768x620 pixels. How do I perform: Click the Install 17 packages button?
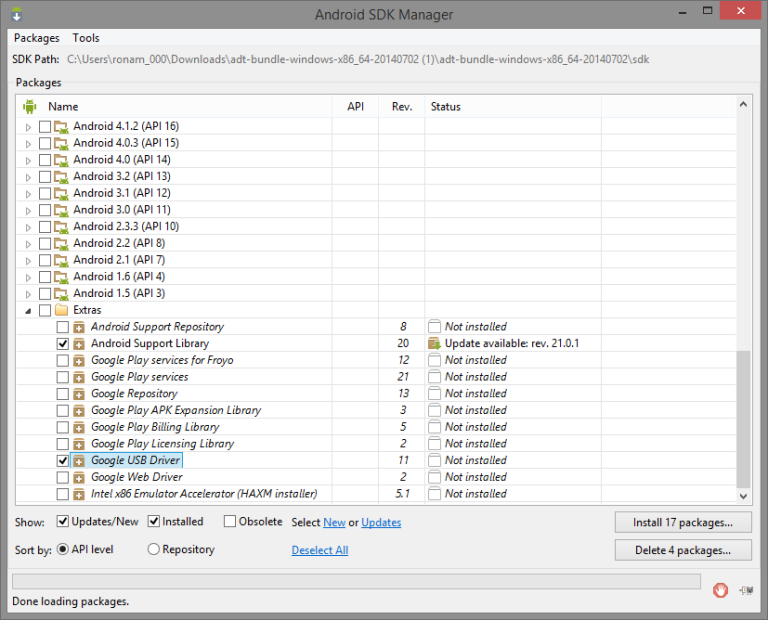[683, 522]
